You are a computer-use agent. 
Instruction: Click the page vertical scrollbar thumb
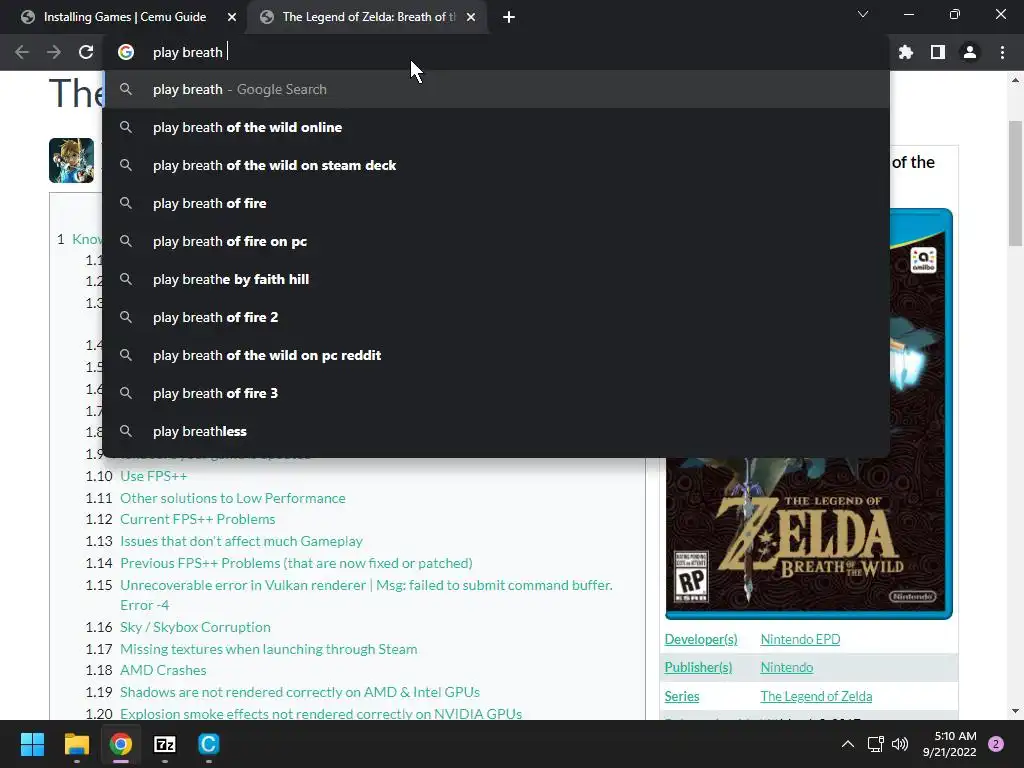pos(1015,183)
